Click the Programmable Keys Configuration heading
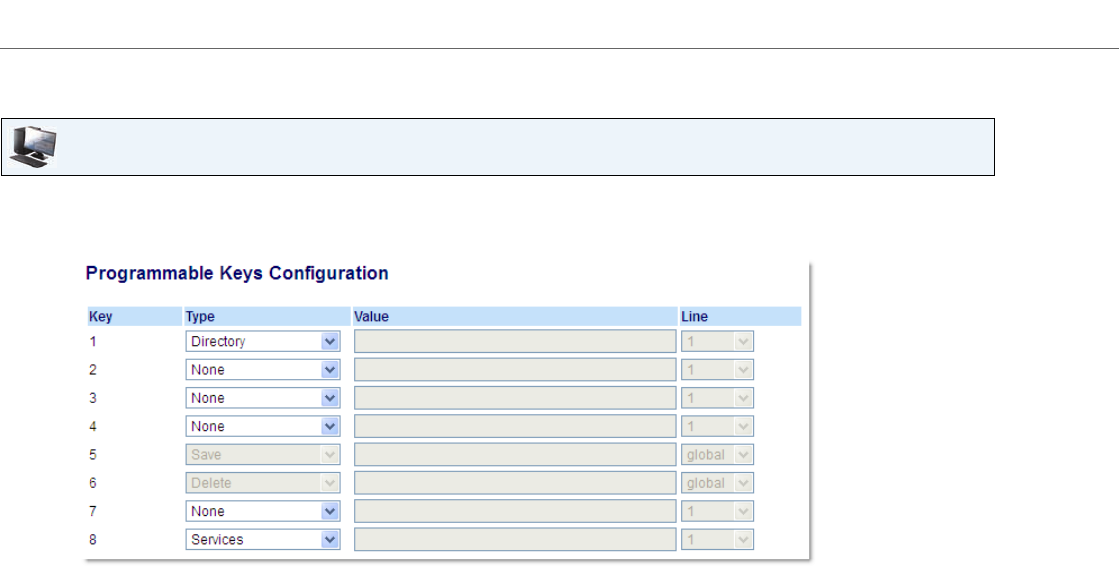This screenshot has width=1119, height=566. pos(237,273)
